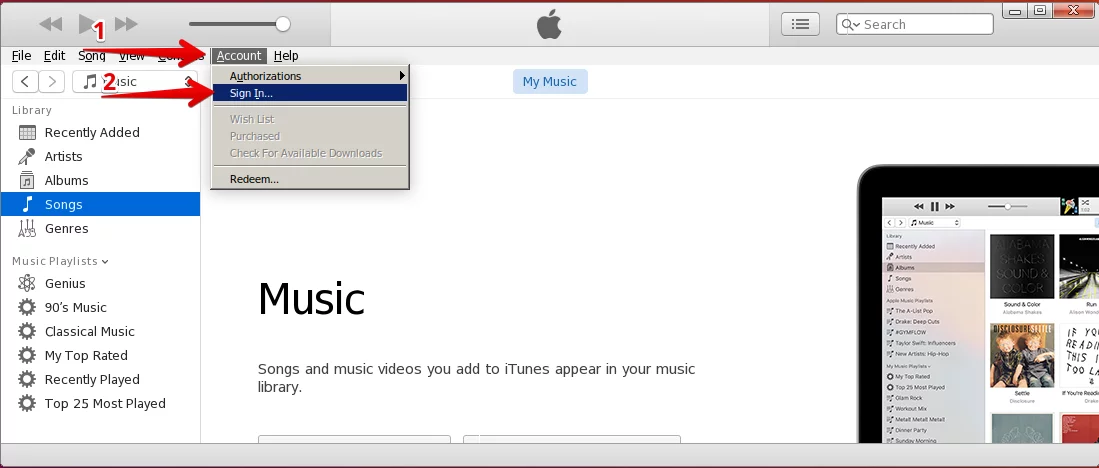Select Albums in Library sidebar
Screen dimensions: 1099x468
(100, 180)
